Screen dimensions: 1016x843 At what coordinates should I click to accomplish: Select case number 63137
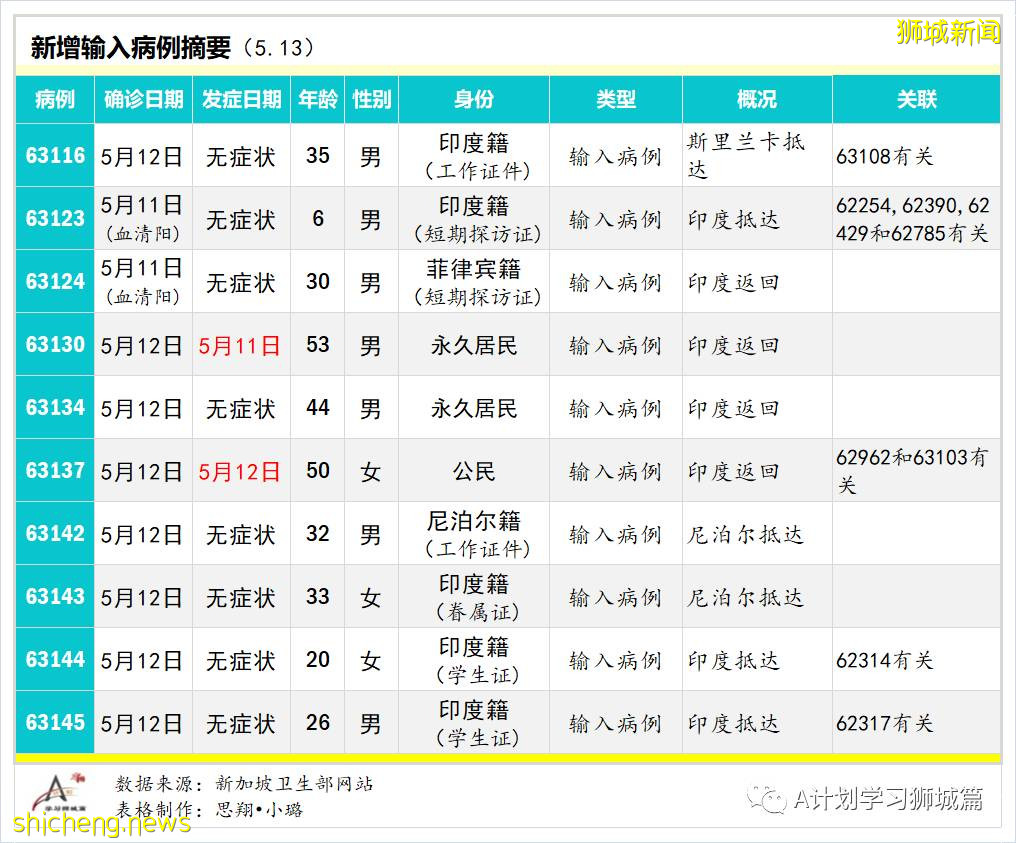(54, 470)
